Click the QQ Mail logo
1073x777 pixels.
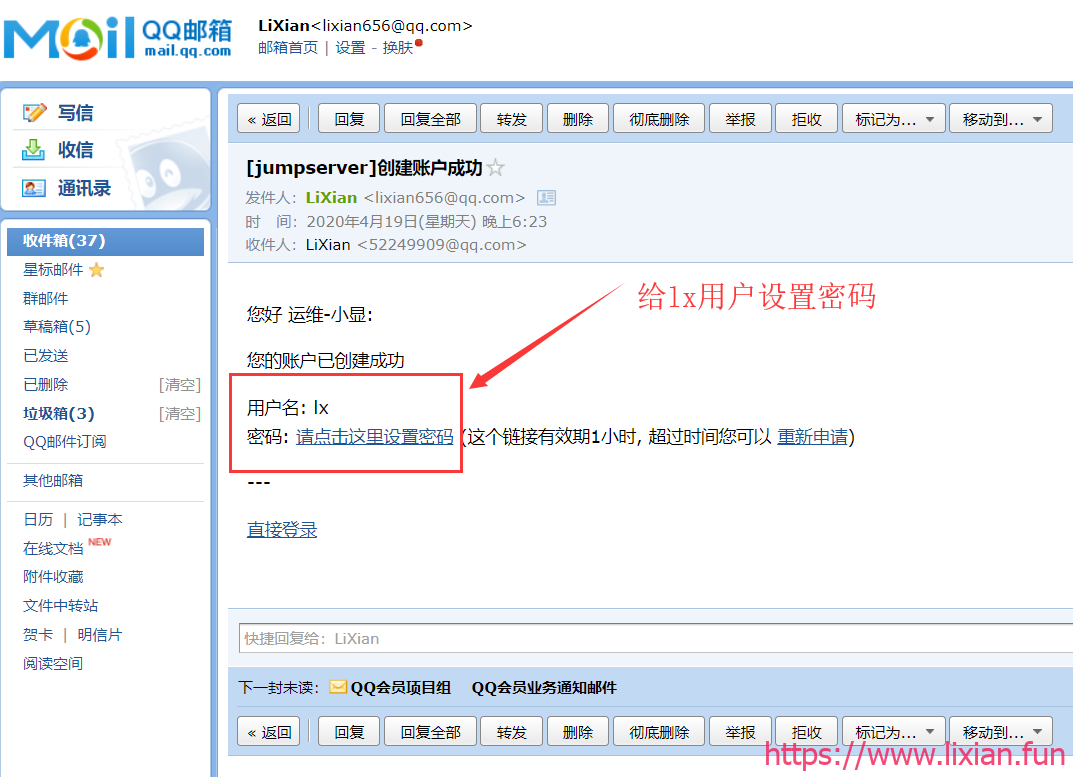tap(118, 38)
